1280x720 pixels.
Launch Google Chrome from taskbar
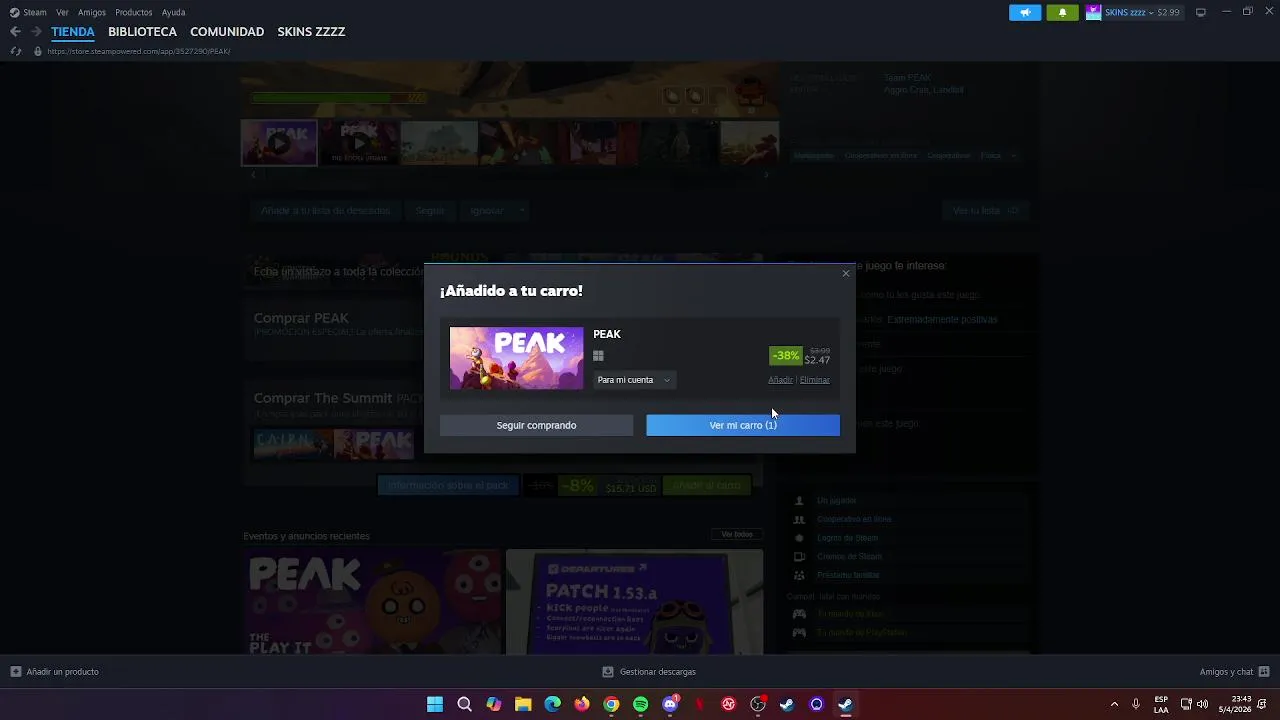(x=611, y=704)
